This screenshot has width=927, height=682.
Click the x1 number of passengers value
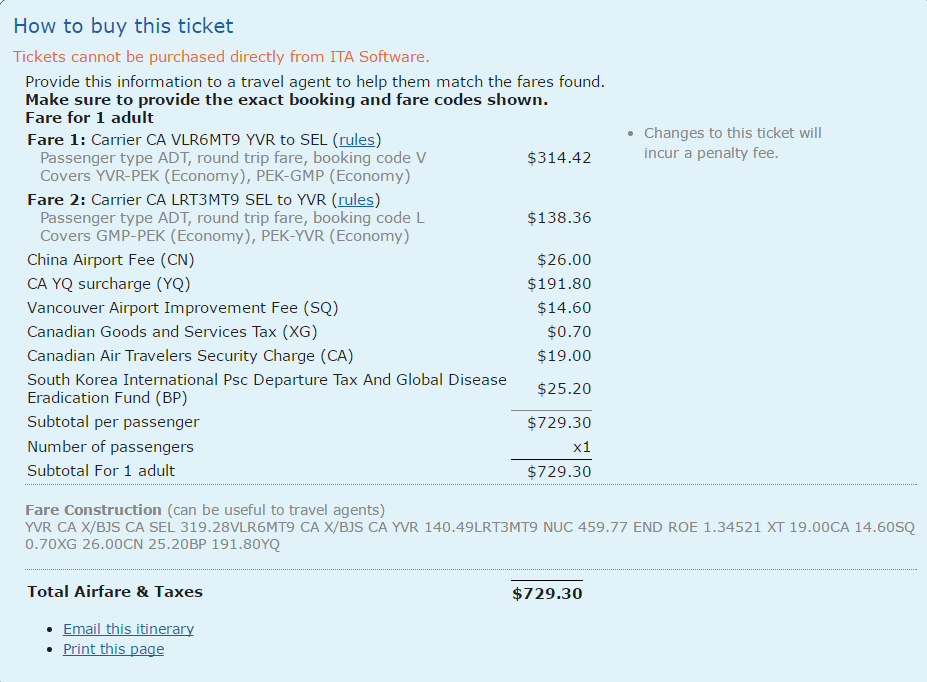(x=581, y=447)
